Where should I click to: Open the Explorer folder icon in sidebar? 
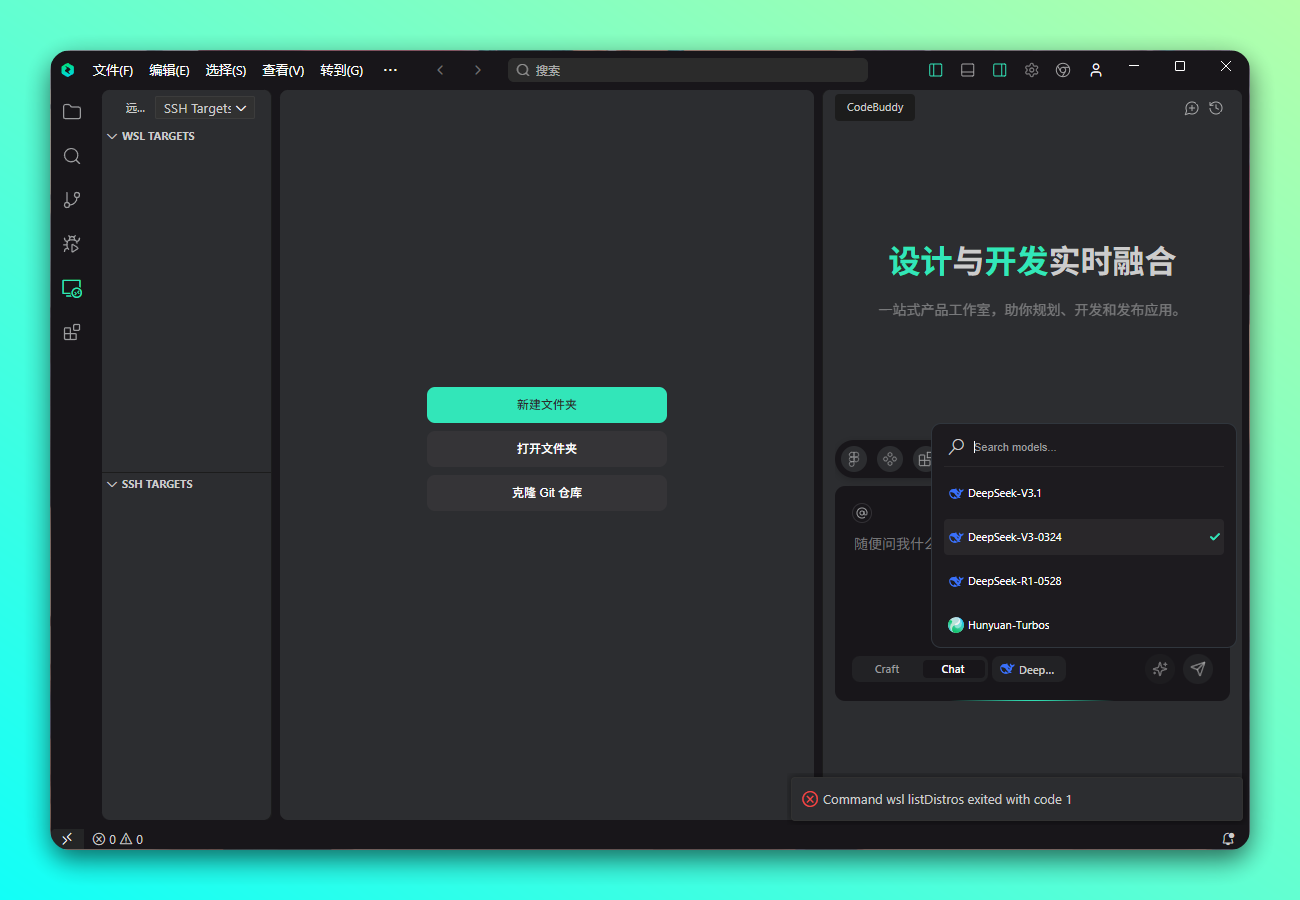tap(72, 112)
